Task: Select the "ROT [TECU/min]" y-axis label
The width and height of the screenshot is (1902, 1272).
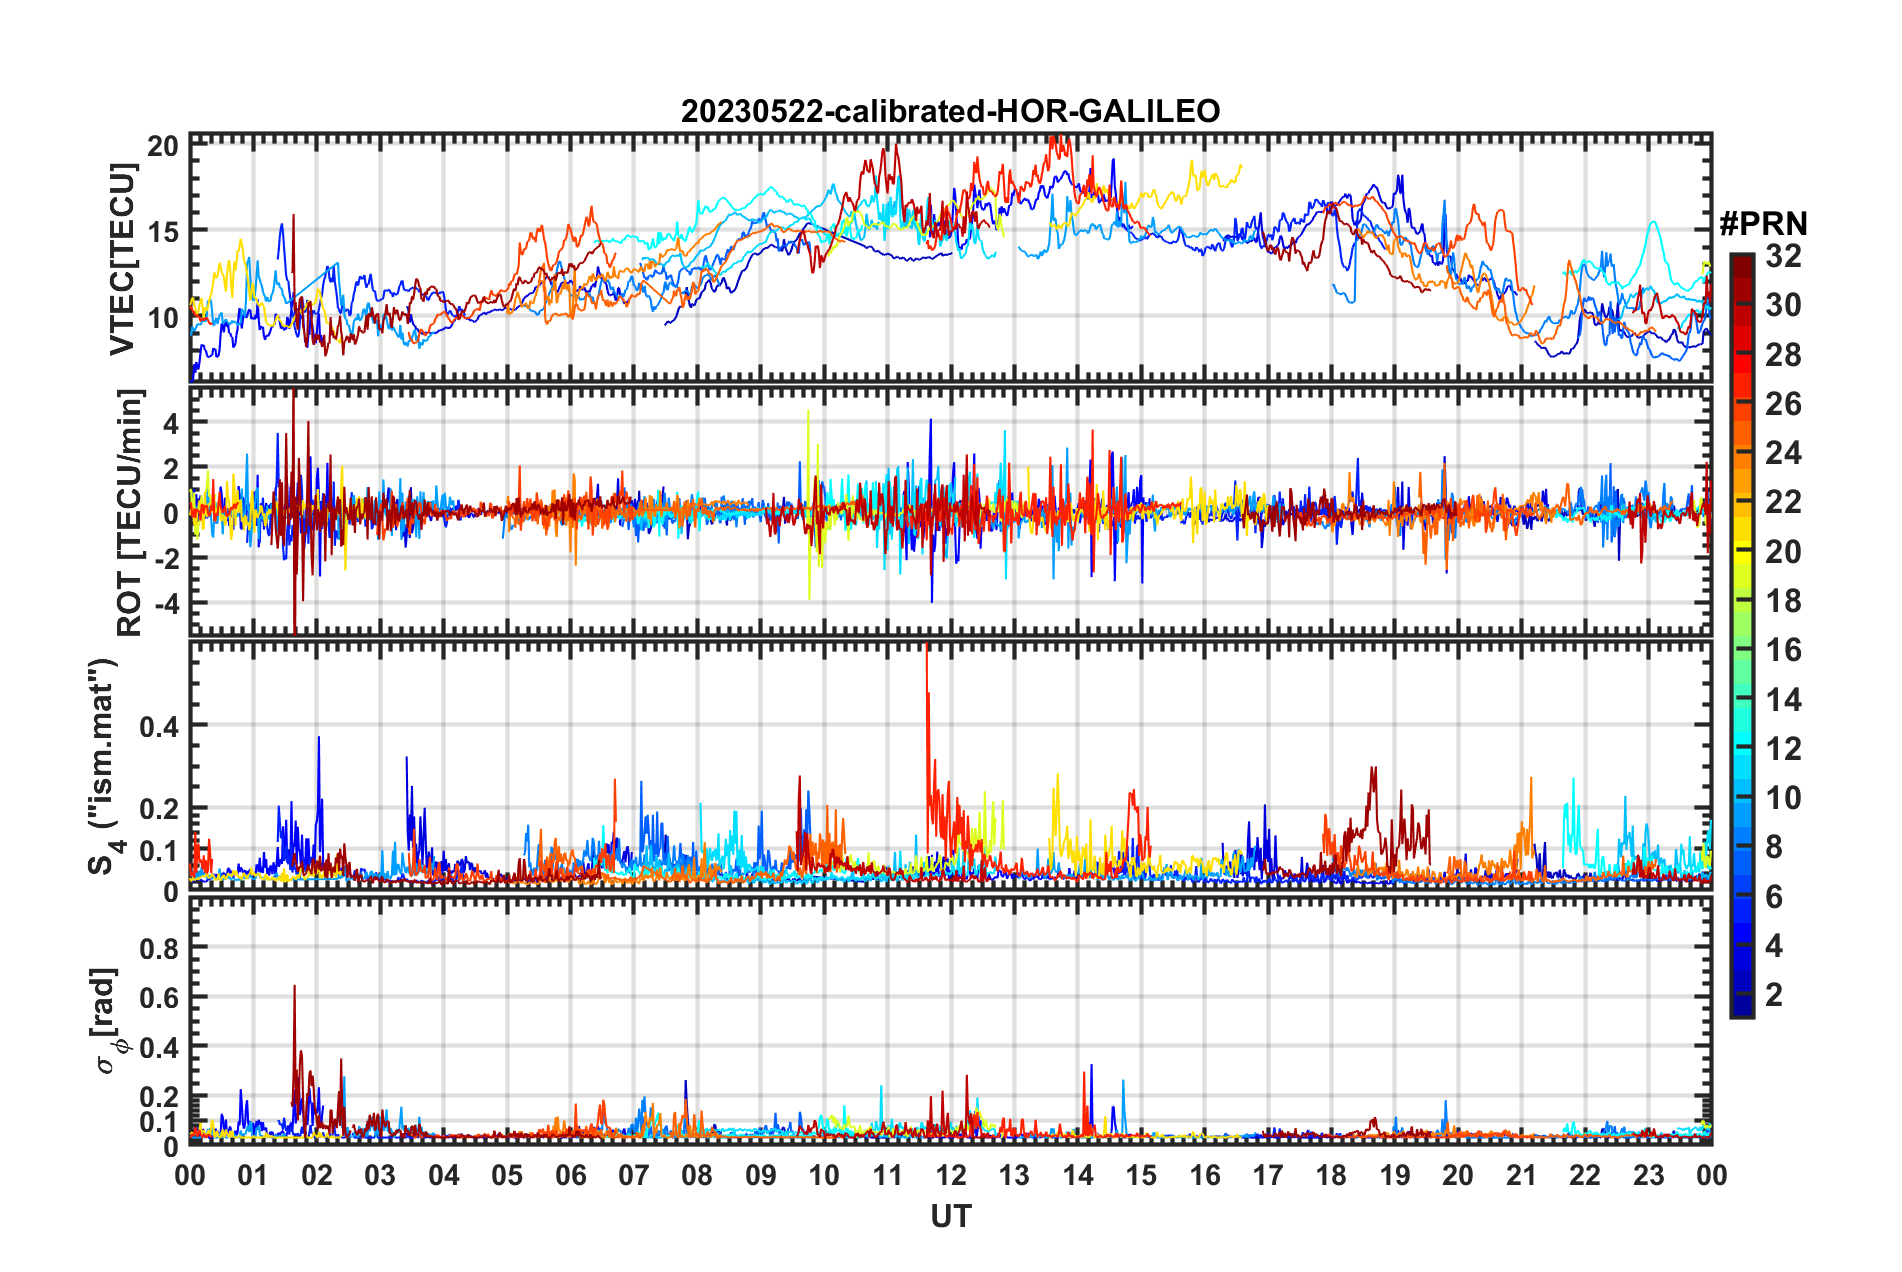Action: pos(129,512)
